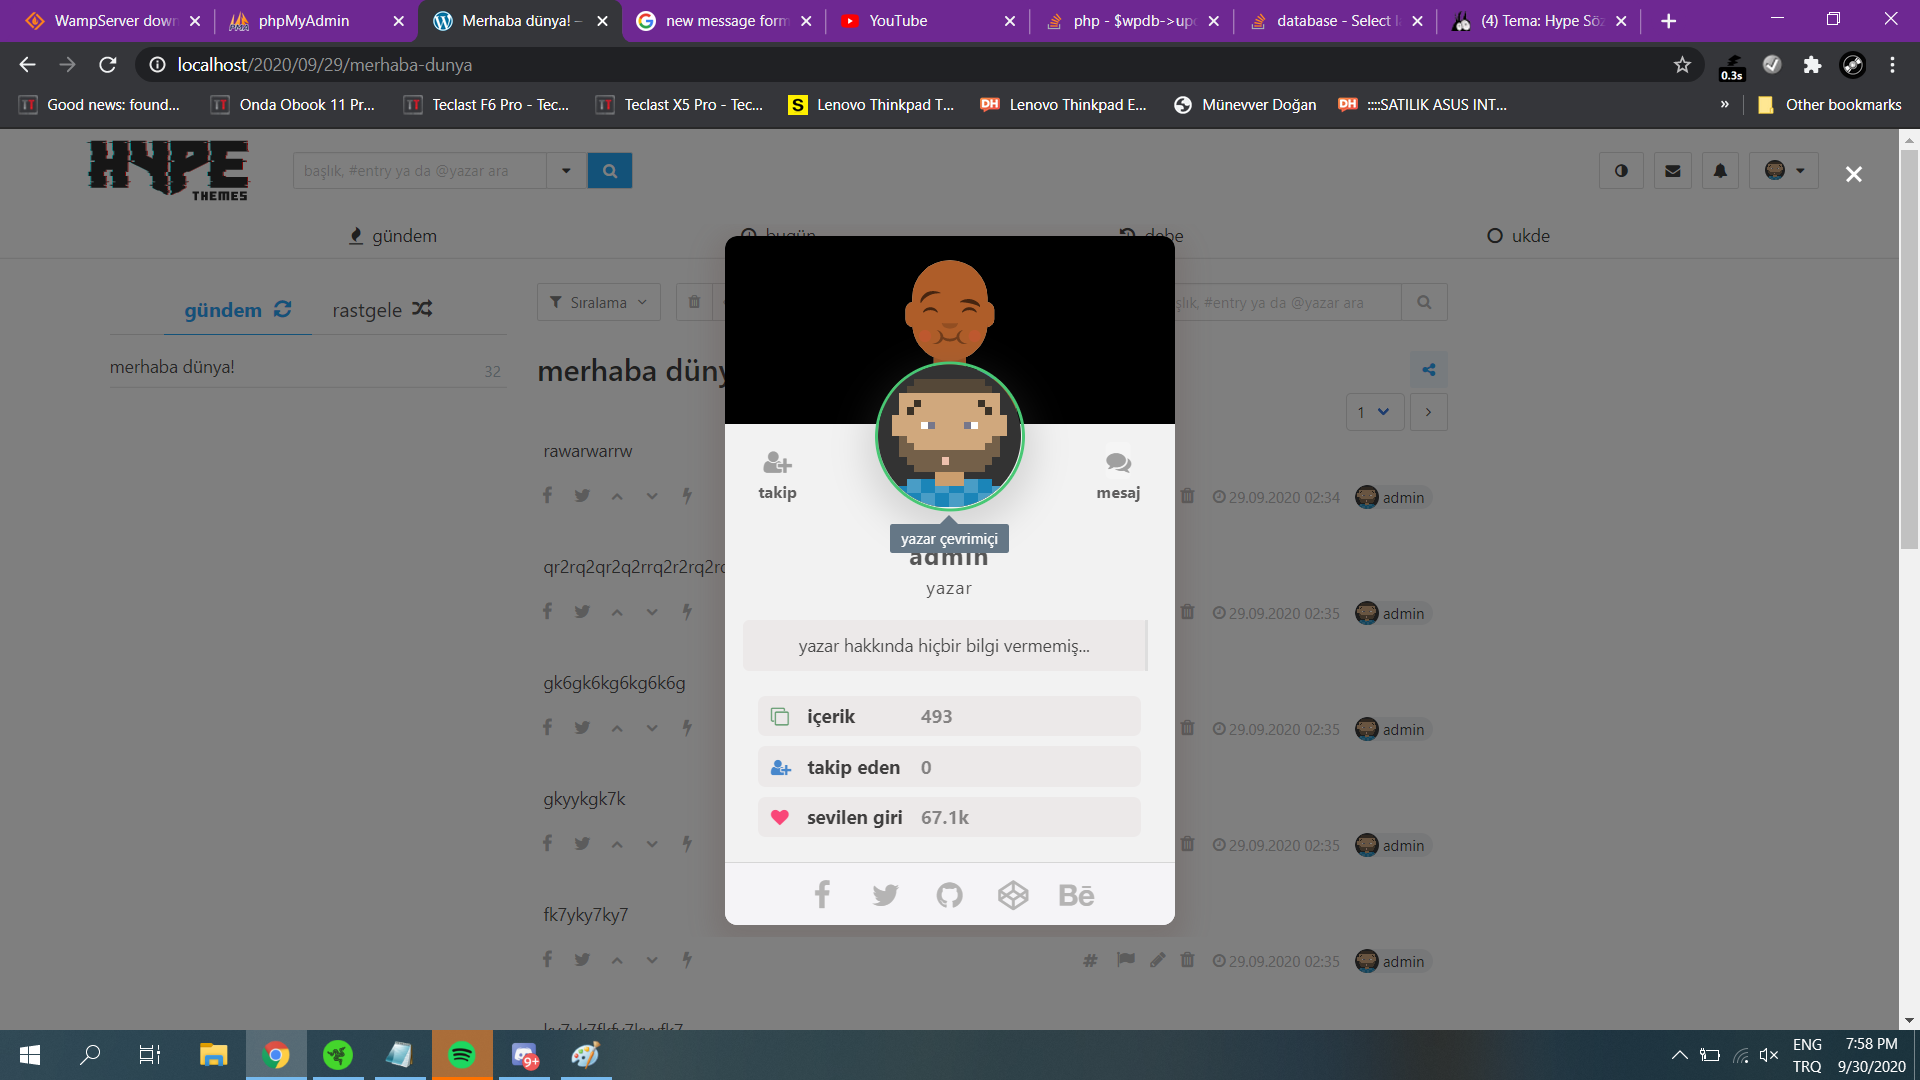Expand the header search options dropdown arrow

[x=566, y=171]
